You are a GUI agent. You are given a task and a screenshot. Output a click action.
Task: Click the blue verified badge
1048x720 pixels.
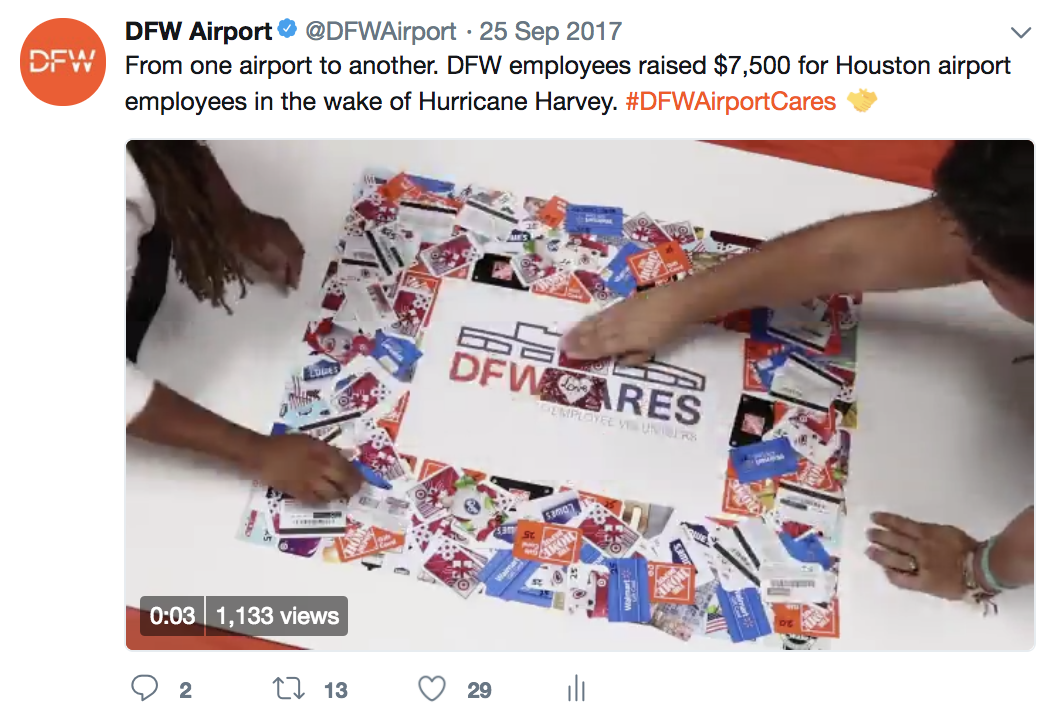tap(287, 29)
